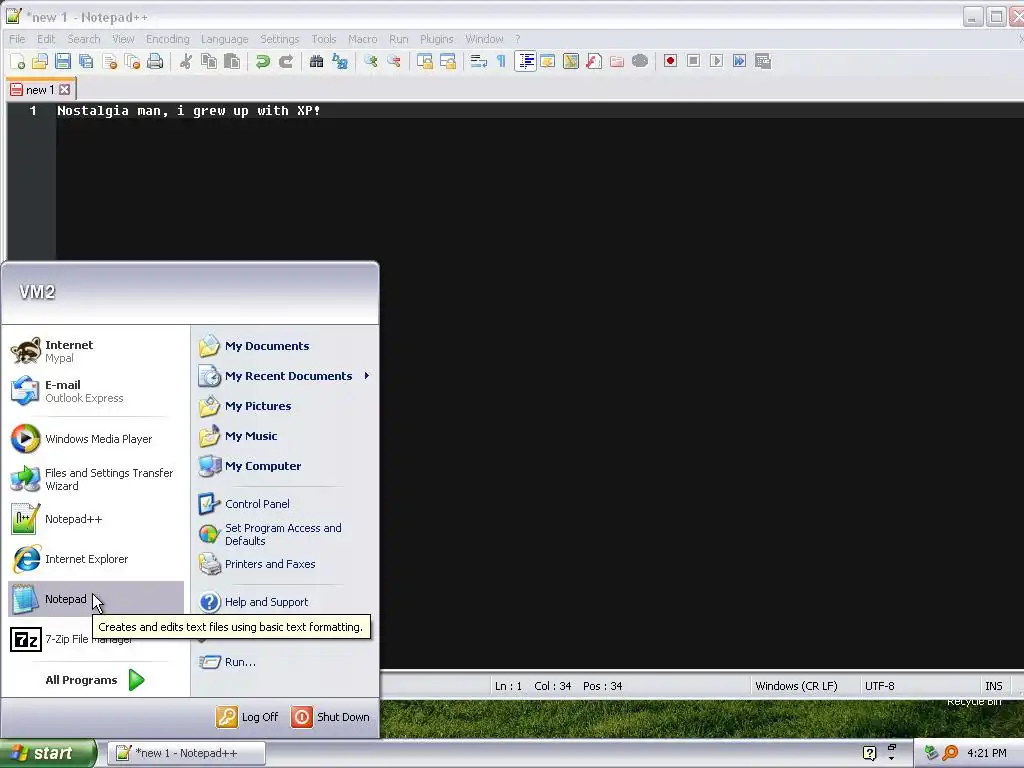
Task: Open My Computer from Start menu
Action: pos(285,466)
